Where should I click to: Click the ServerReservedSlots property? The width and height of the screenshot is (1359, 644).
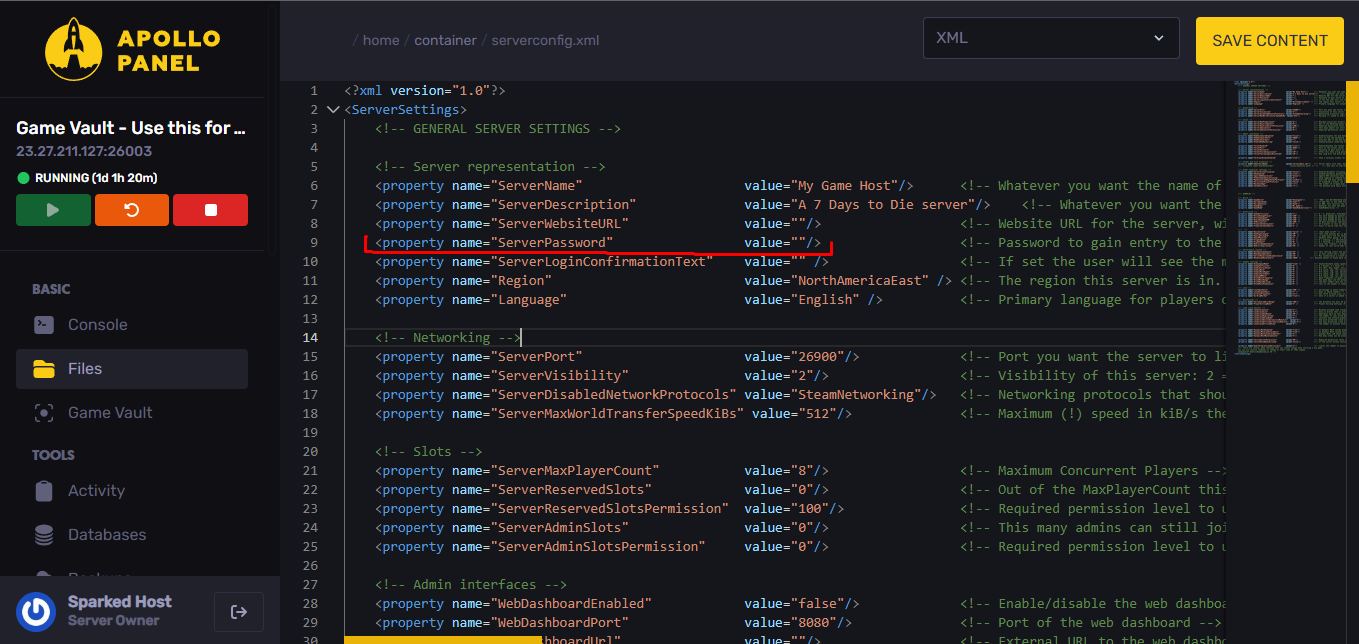pyautogui.click(x=602, y=490)
